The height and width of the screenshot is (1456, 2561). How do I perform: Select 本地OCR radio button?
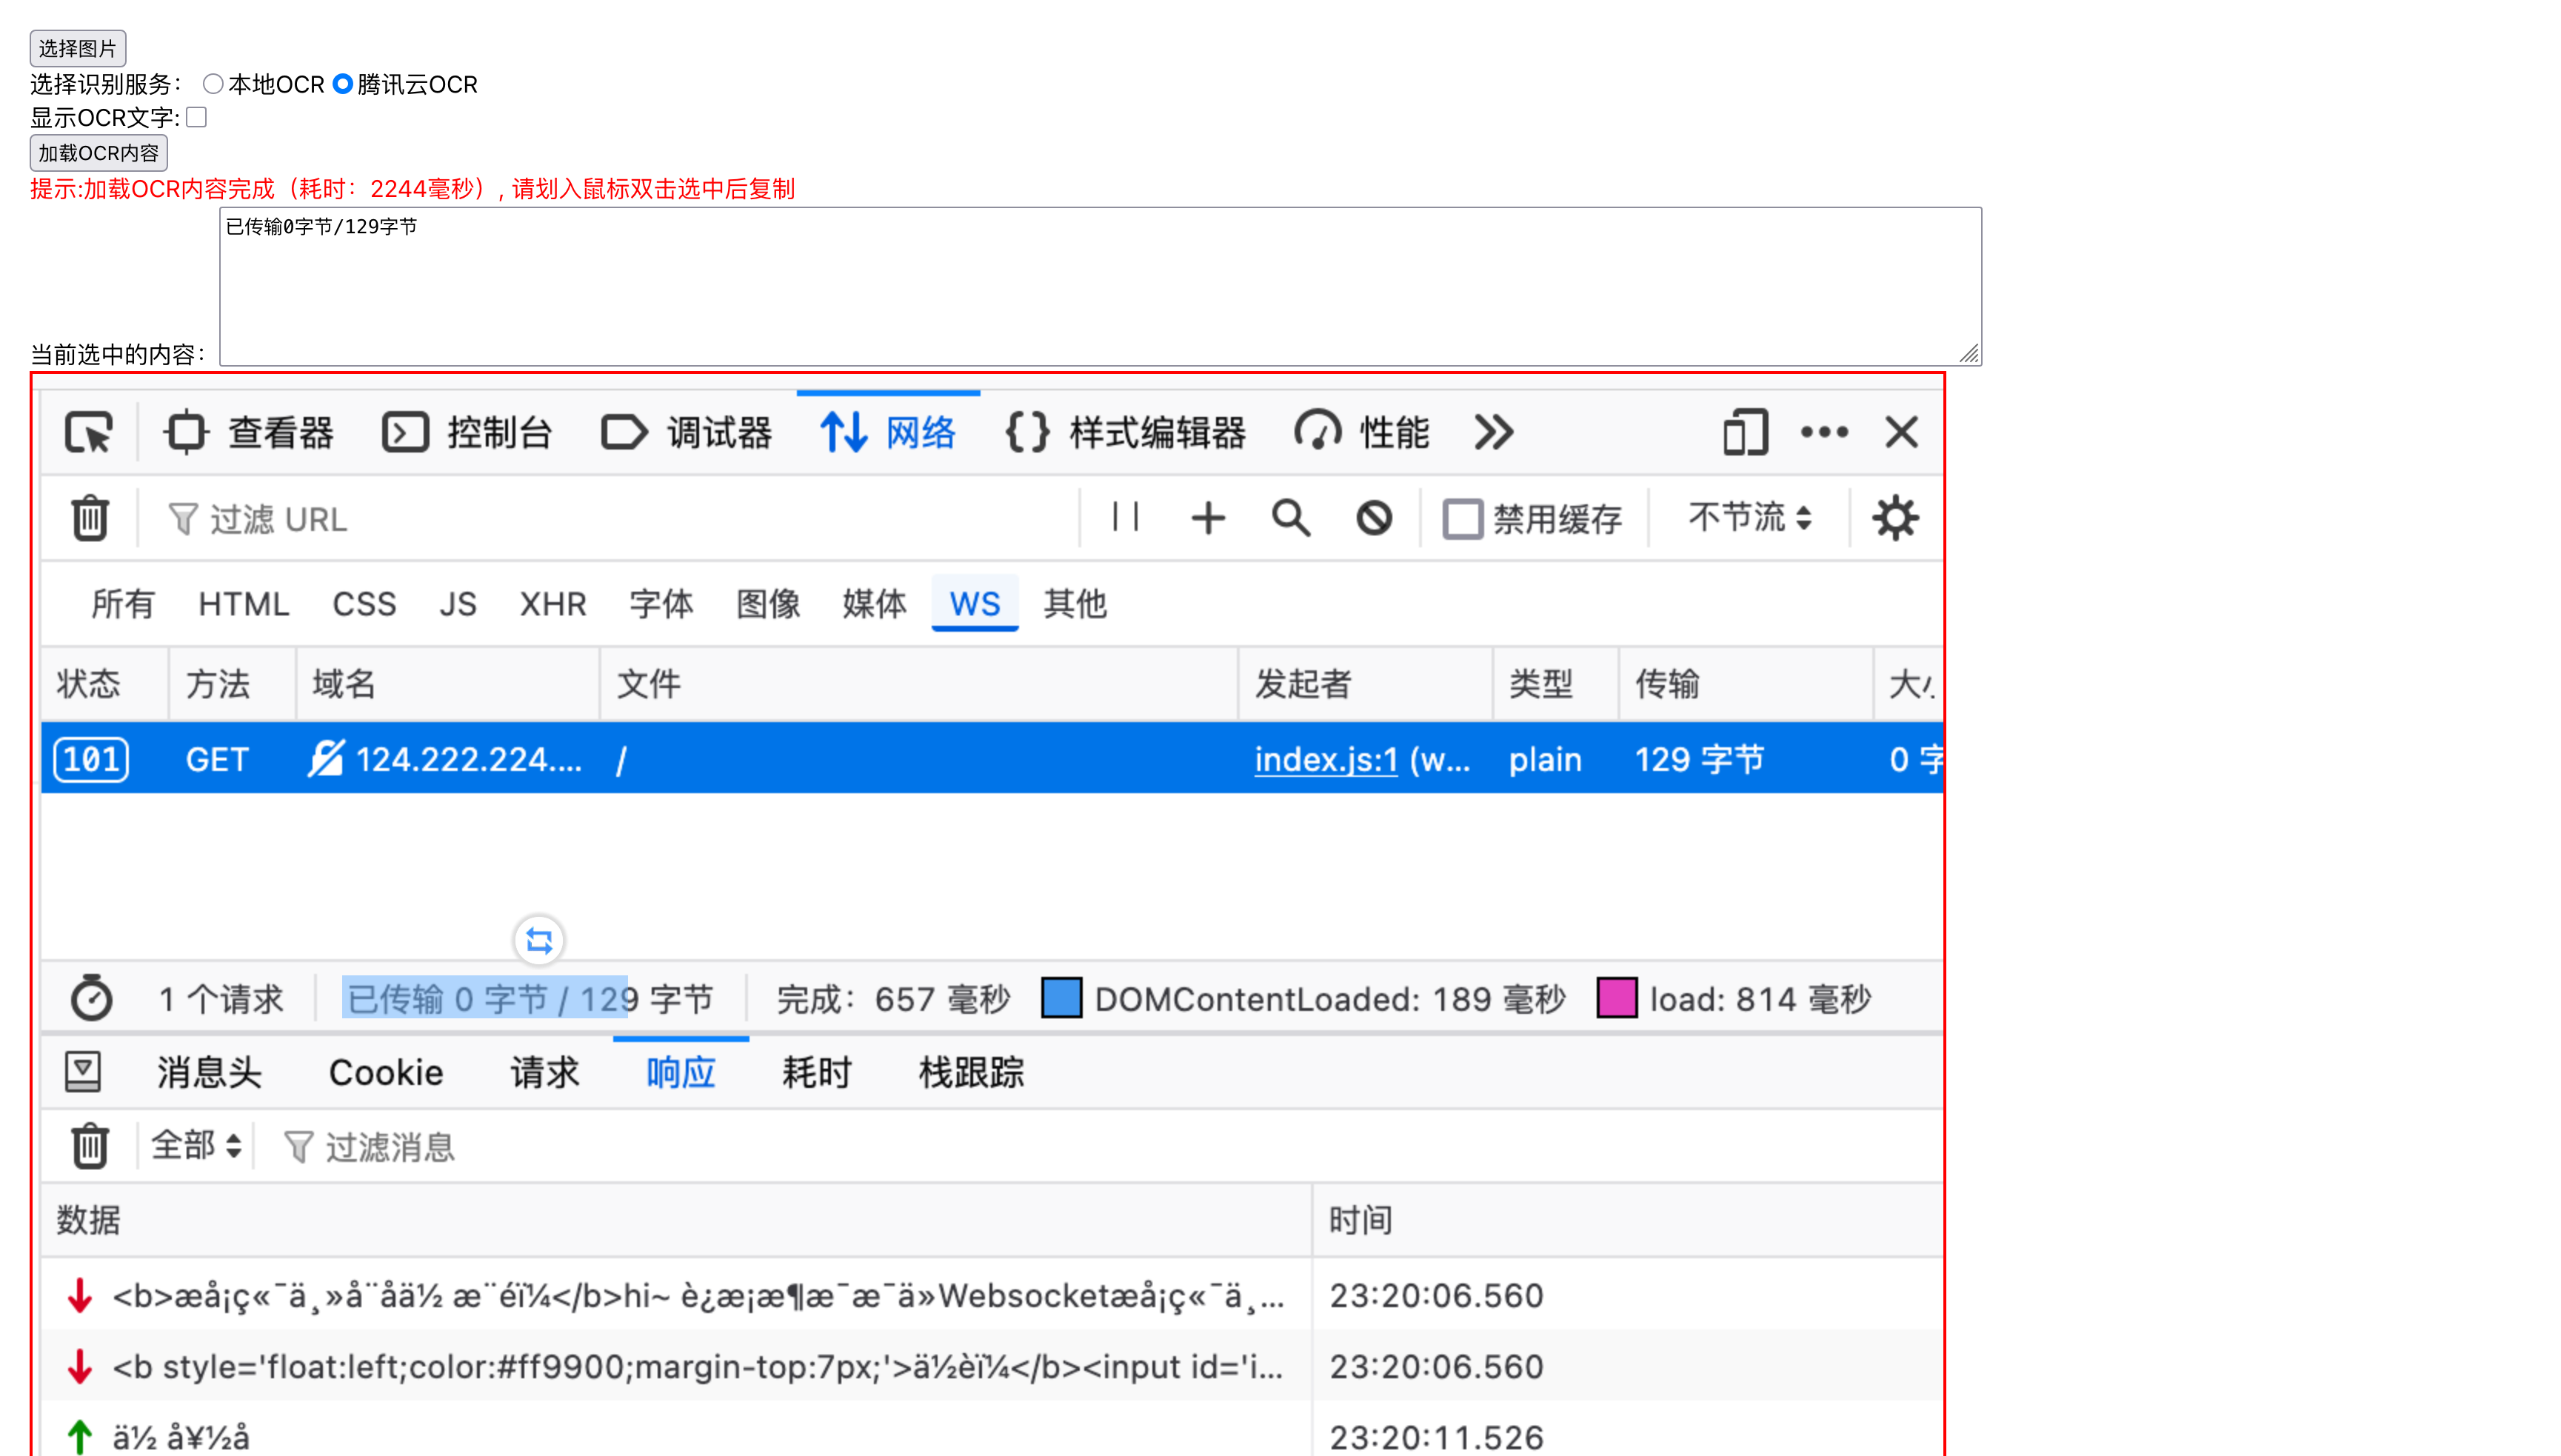pyautogui.click(x=212, y=84)
